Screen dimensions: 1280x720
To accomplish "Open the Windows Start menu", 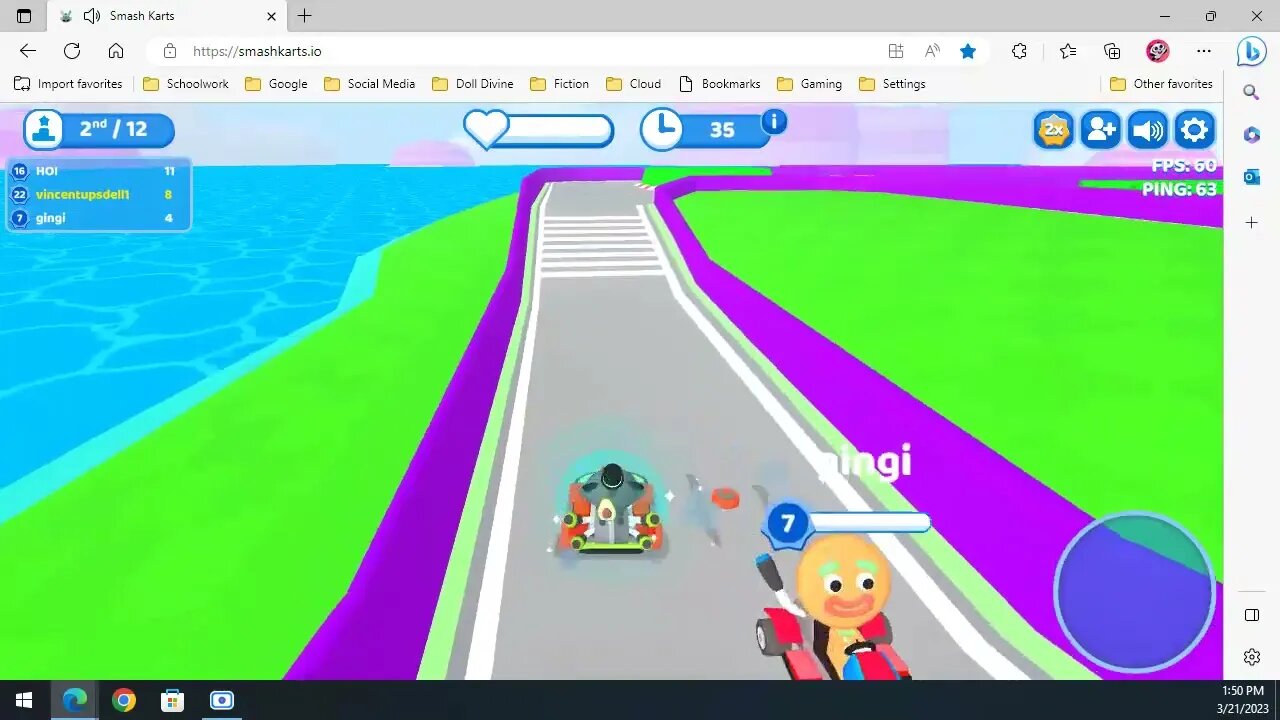I will pos(24,700).
